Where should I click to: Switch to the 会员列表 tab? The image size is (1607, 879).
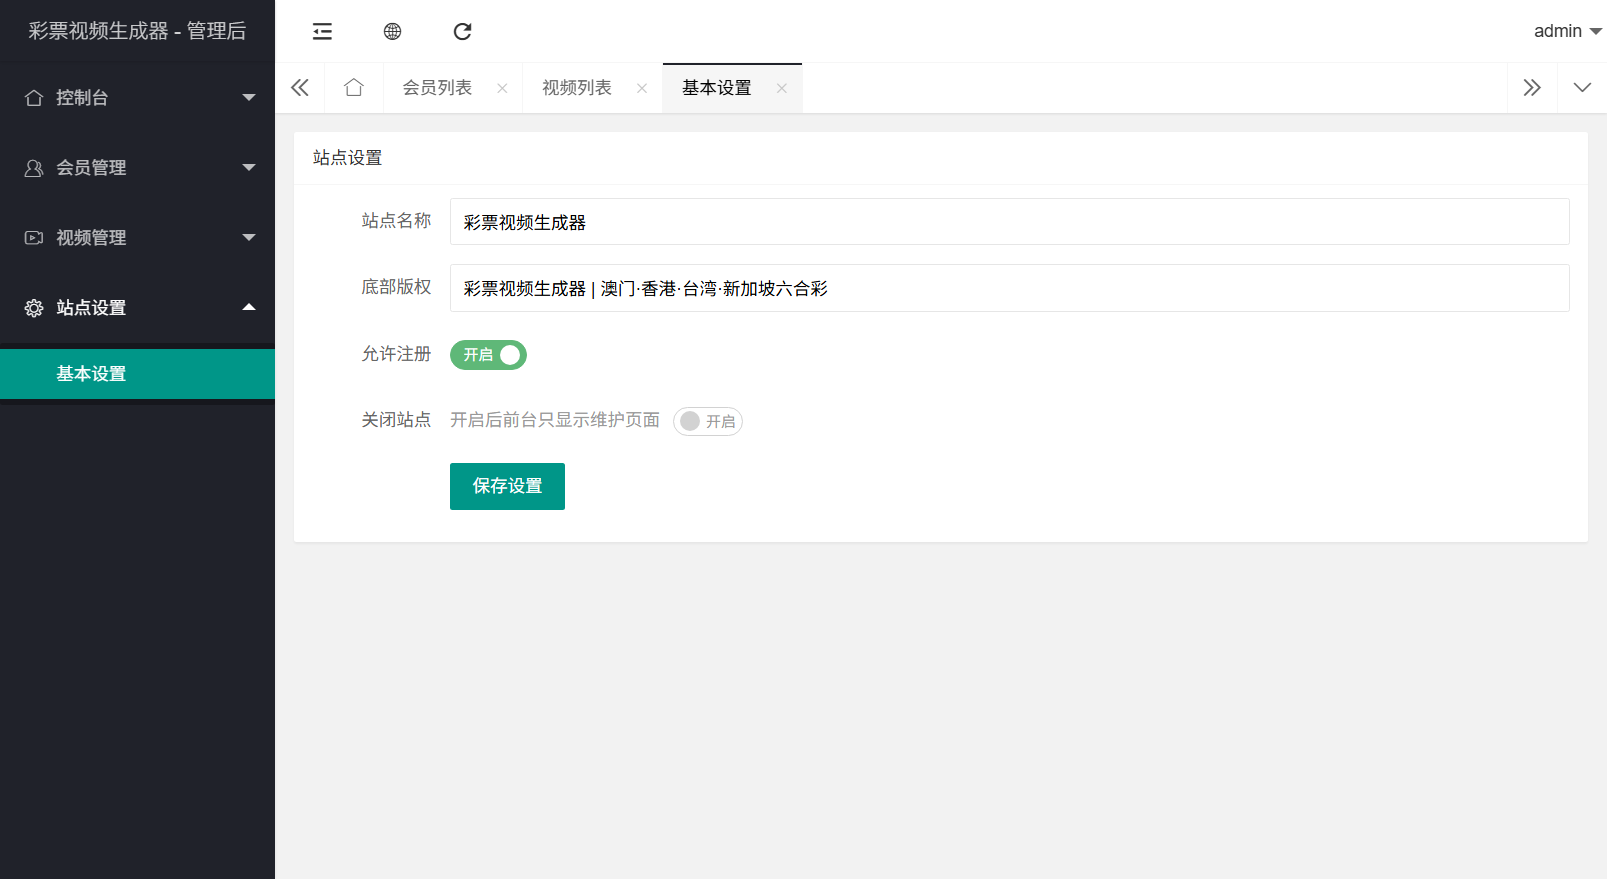tap(437, 88)
